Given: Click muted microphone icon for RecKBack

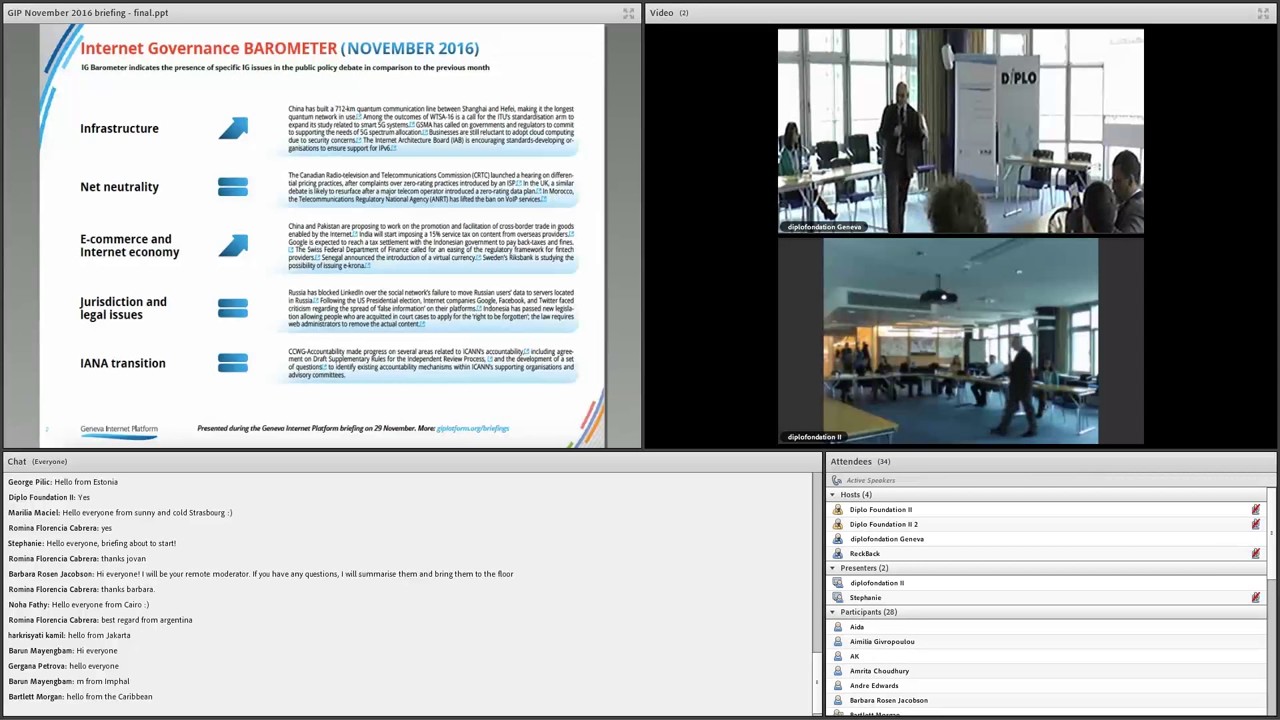Looking at the screenshot, I should point(1256,554).
